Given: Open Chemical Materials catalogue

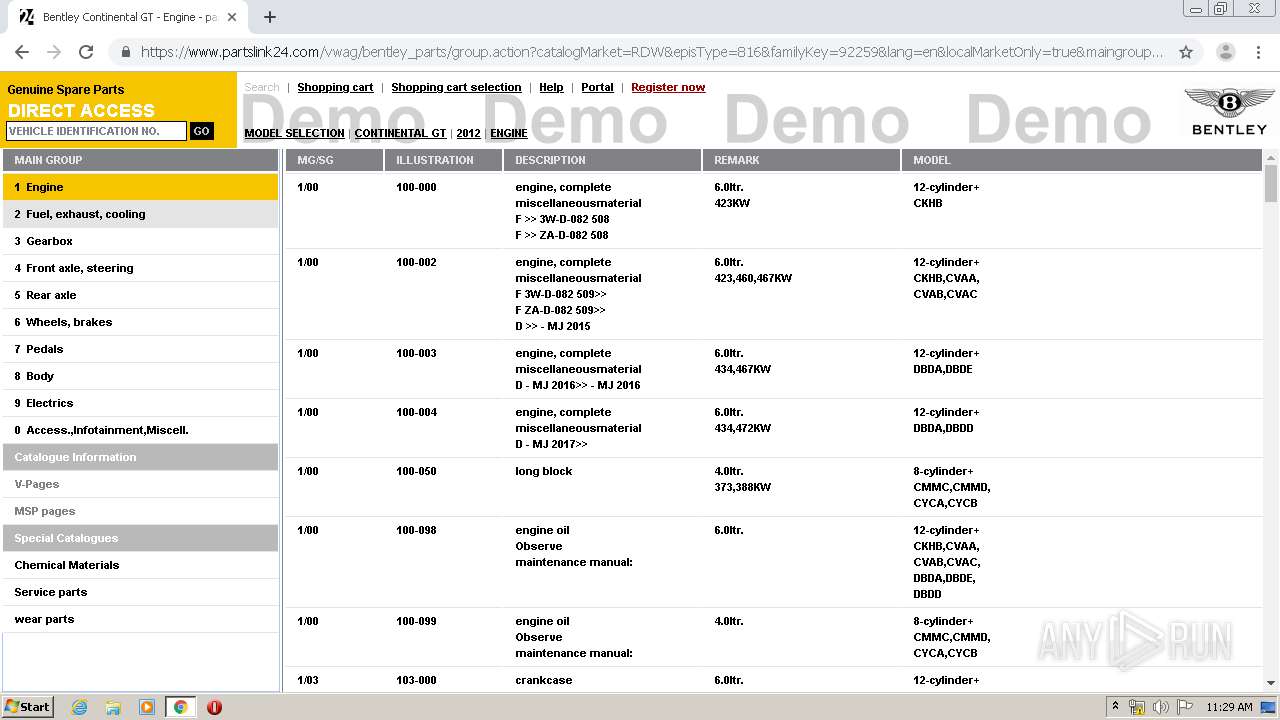Looking at the screenshot, I should 140,565.
